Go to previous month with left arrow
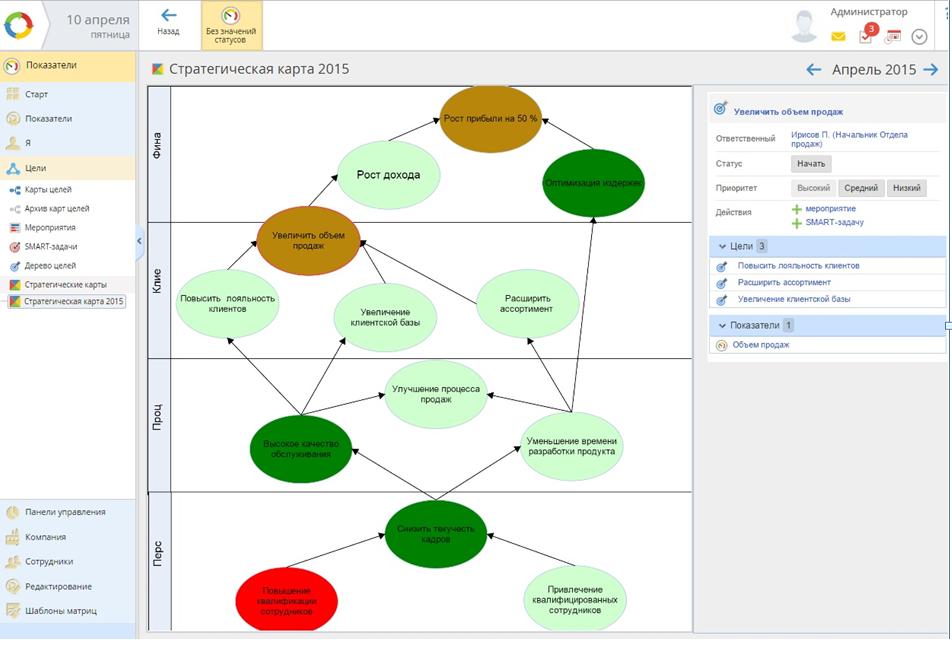 point(814,70)
